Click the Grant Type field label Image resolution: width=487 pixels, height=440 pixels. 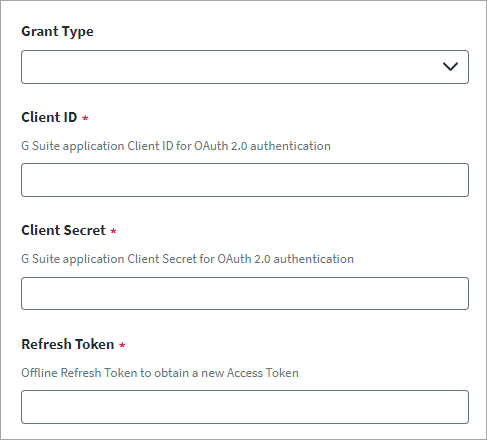pos(57,32)
